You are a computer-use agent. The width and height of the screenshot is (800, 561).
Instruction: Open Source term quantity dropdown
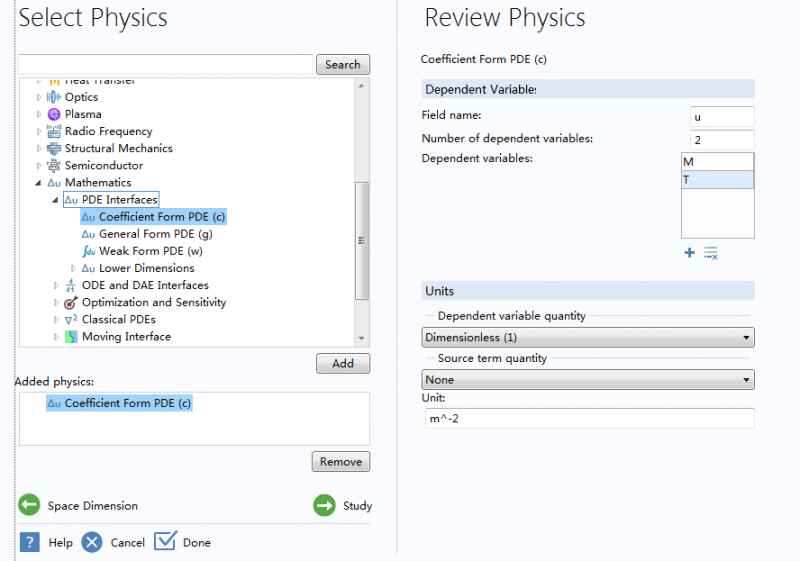(588, 380)
